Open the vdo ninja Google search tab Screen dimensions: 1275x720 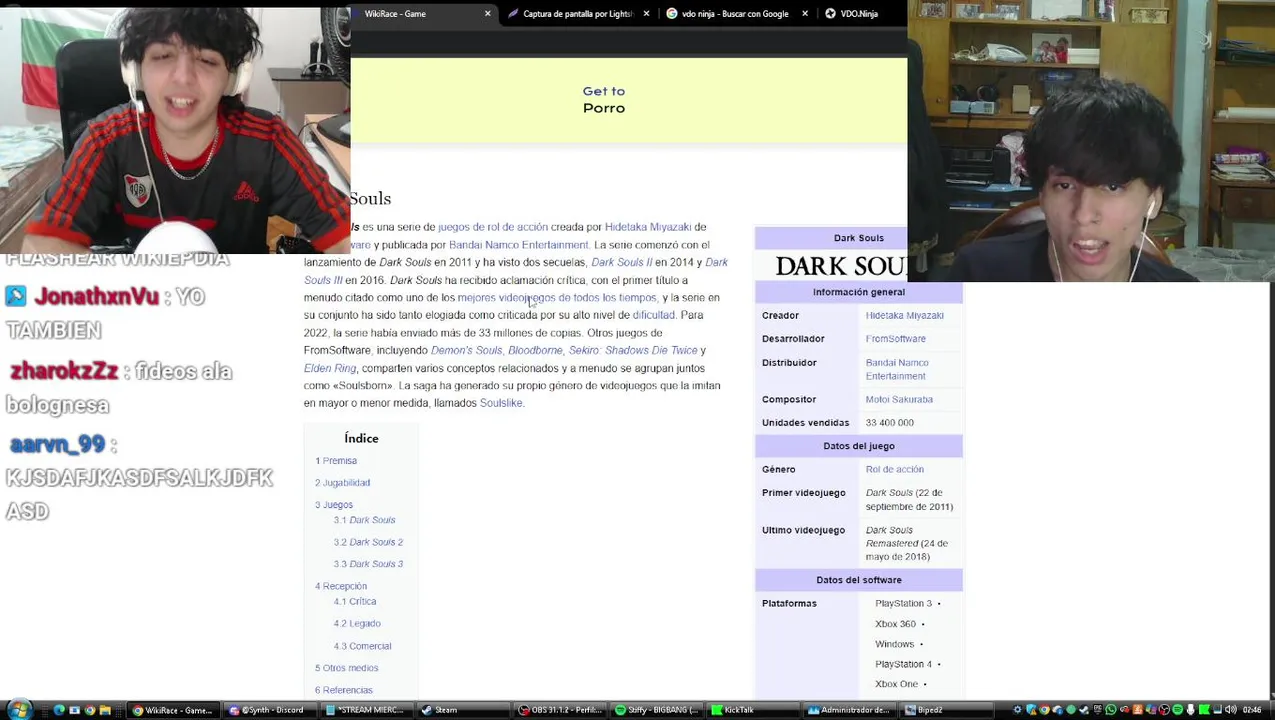click(735, 14)
